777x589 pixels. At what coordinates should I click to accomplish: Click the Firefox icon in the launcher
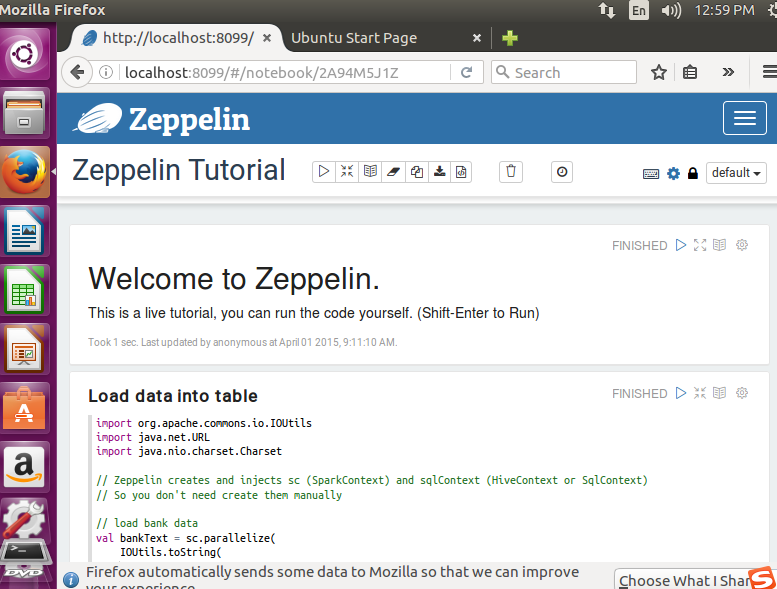[x=25, y=172]
